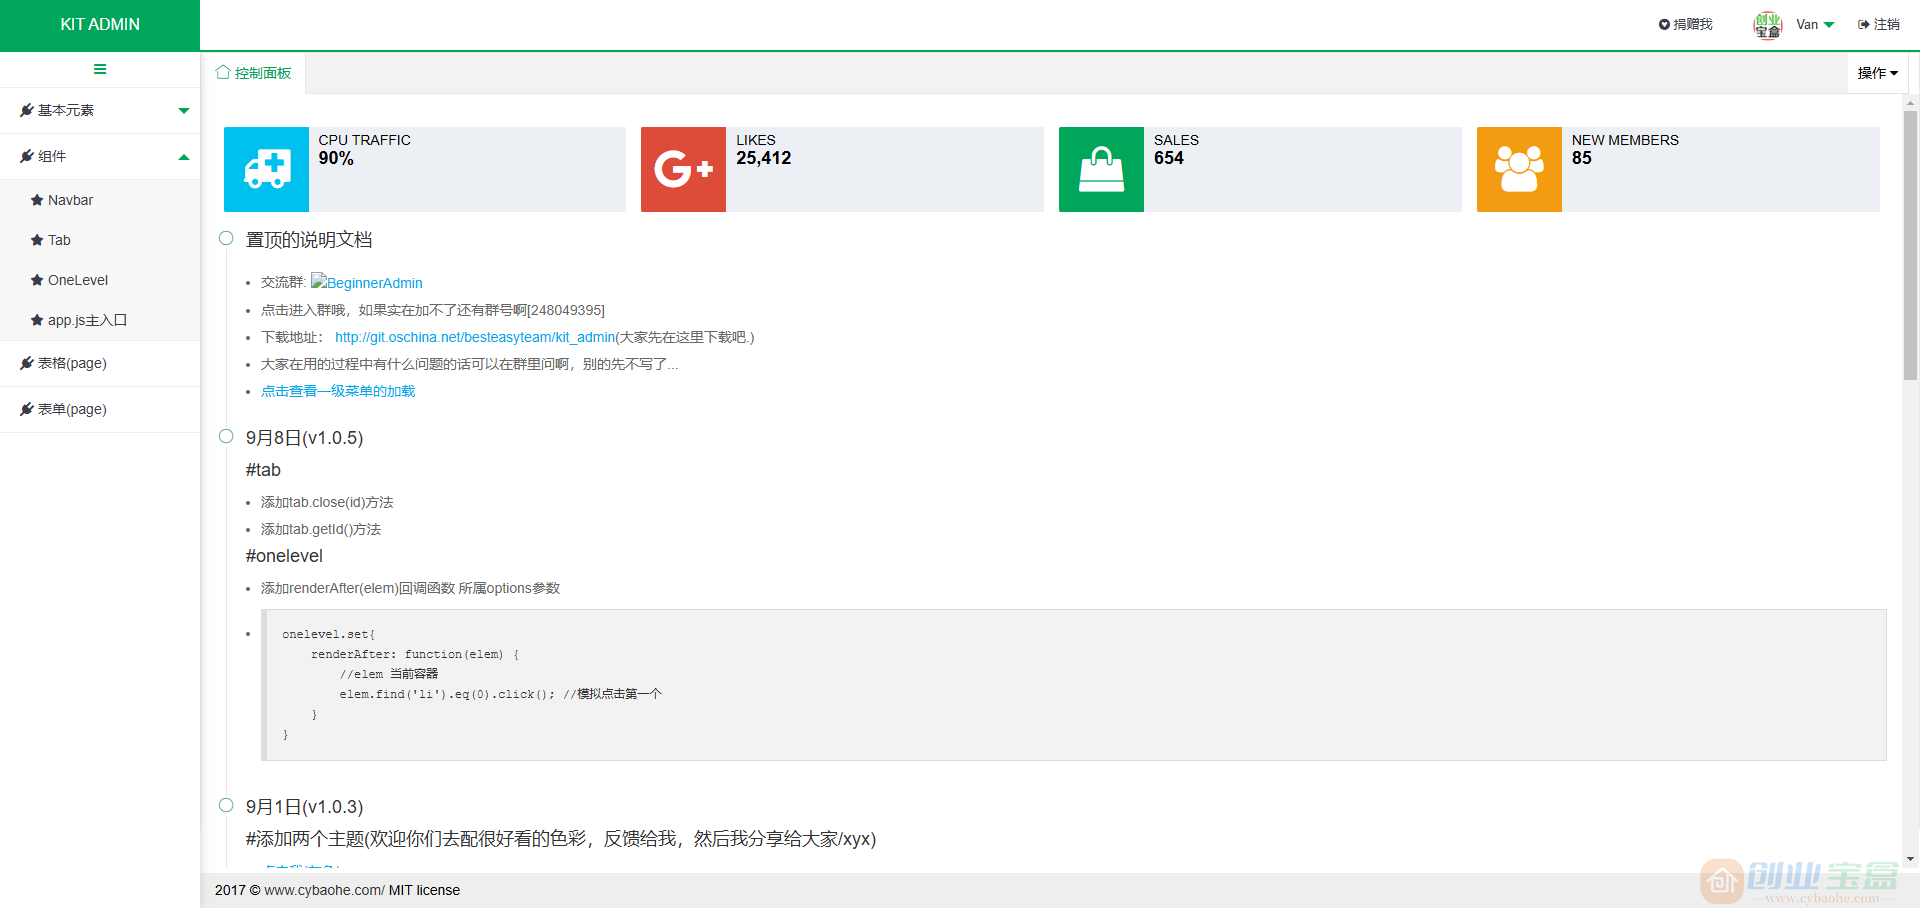
Task: Open the BeginnerAdmin link
Action: tap(375, 282)
